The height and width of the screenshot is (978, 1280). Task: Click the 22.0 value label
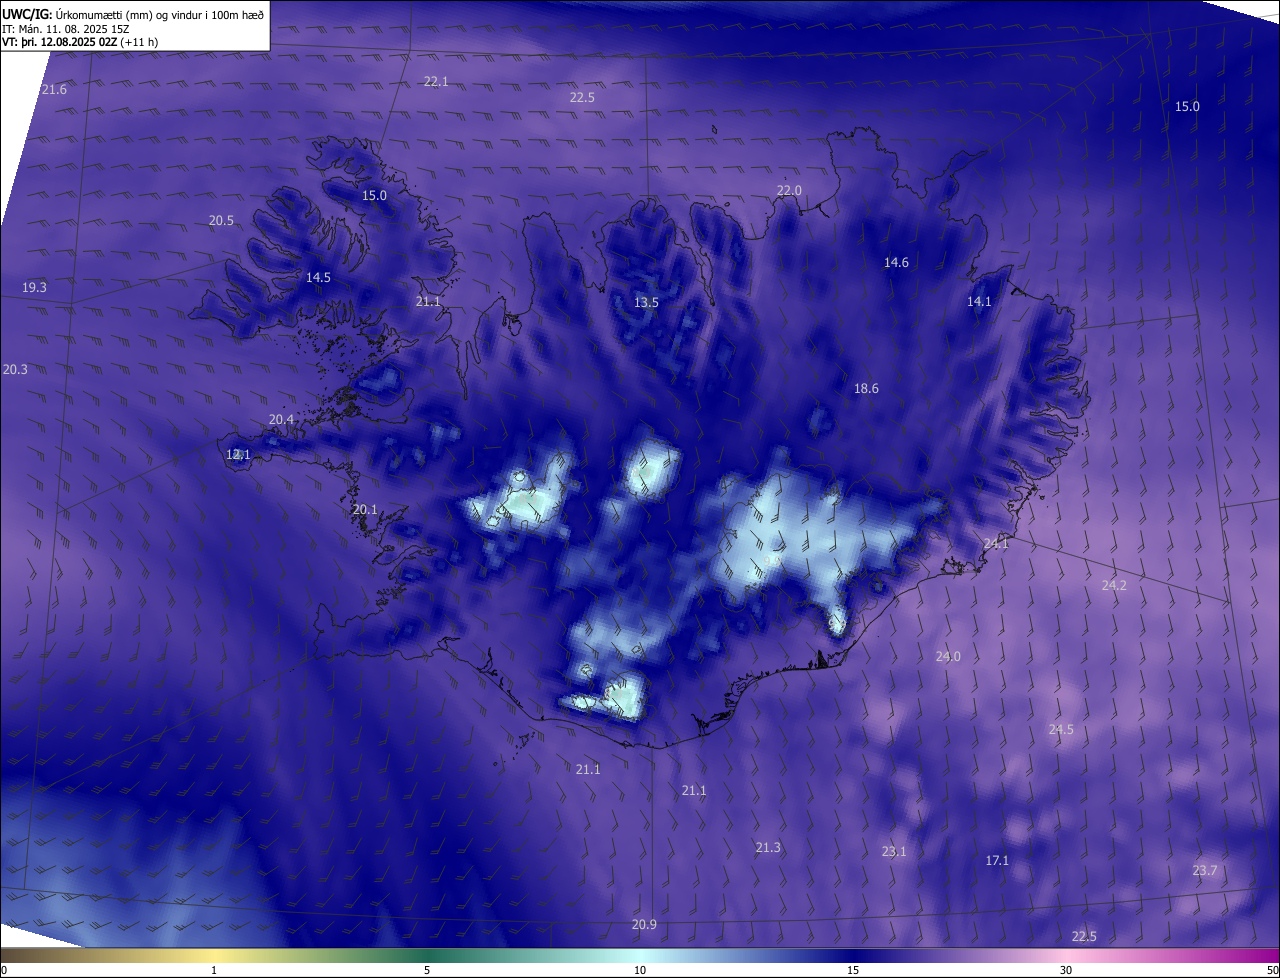(x=789, y=191)
